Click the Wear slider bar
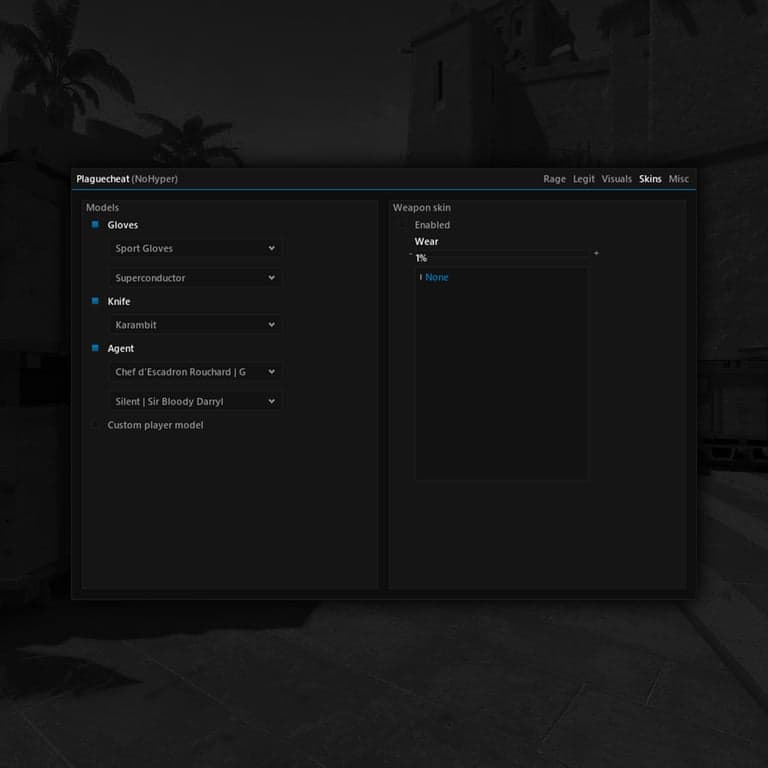768x768 pixels. pos(503,254)
